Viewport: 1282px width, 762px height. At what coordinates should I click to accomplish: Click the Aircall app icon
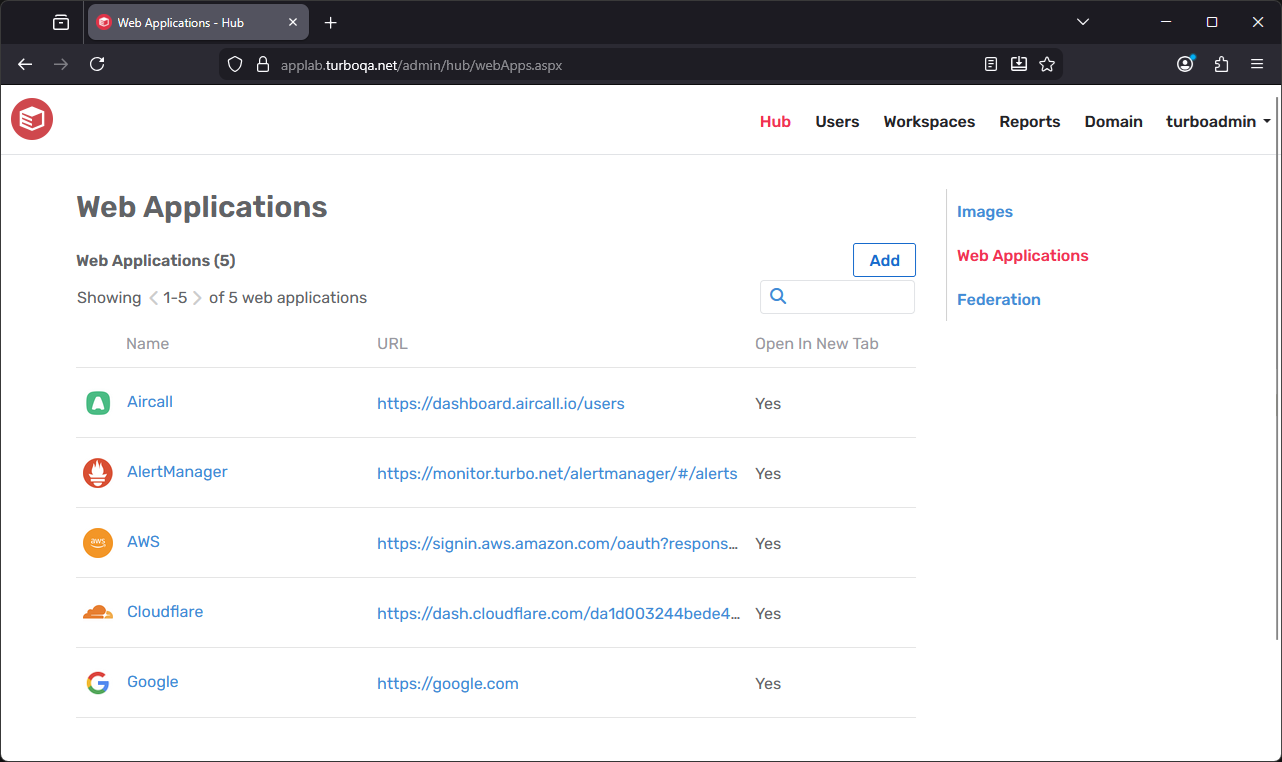(97, 402)
